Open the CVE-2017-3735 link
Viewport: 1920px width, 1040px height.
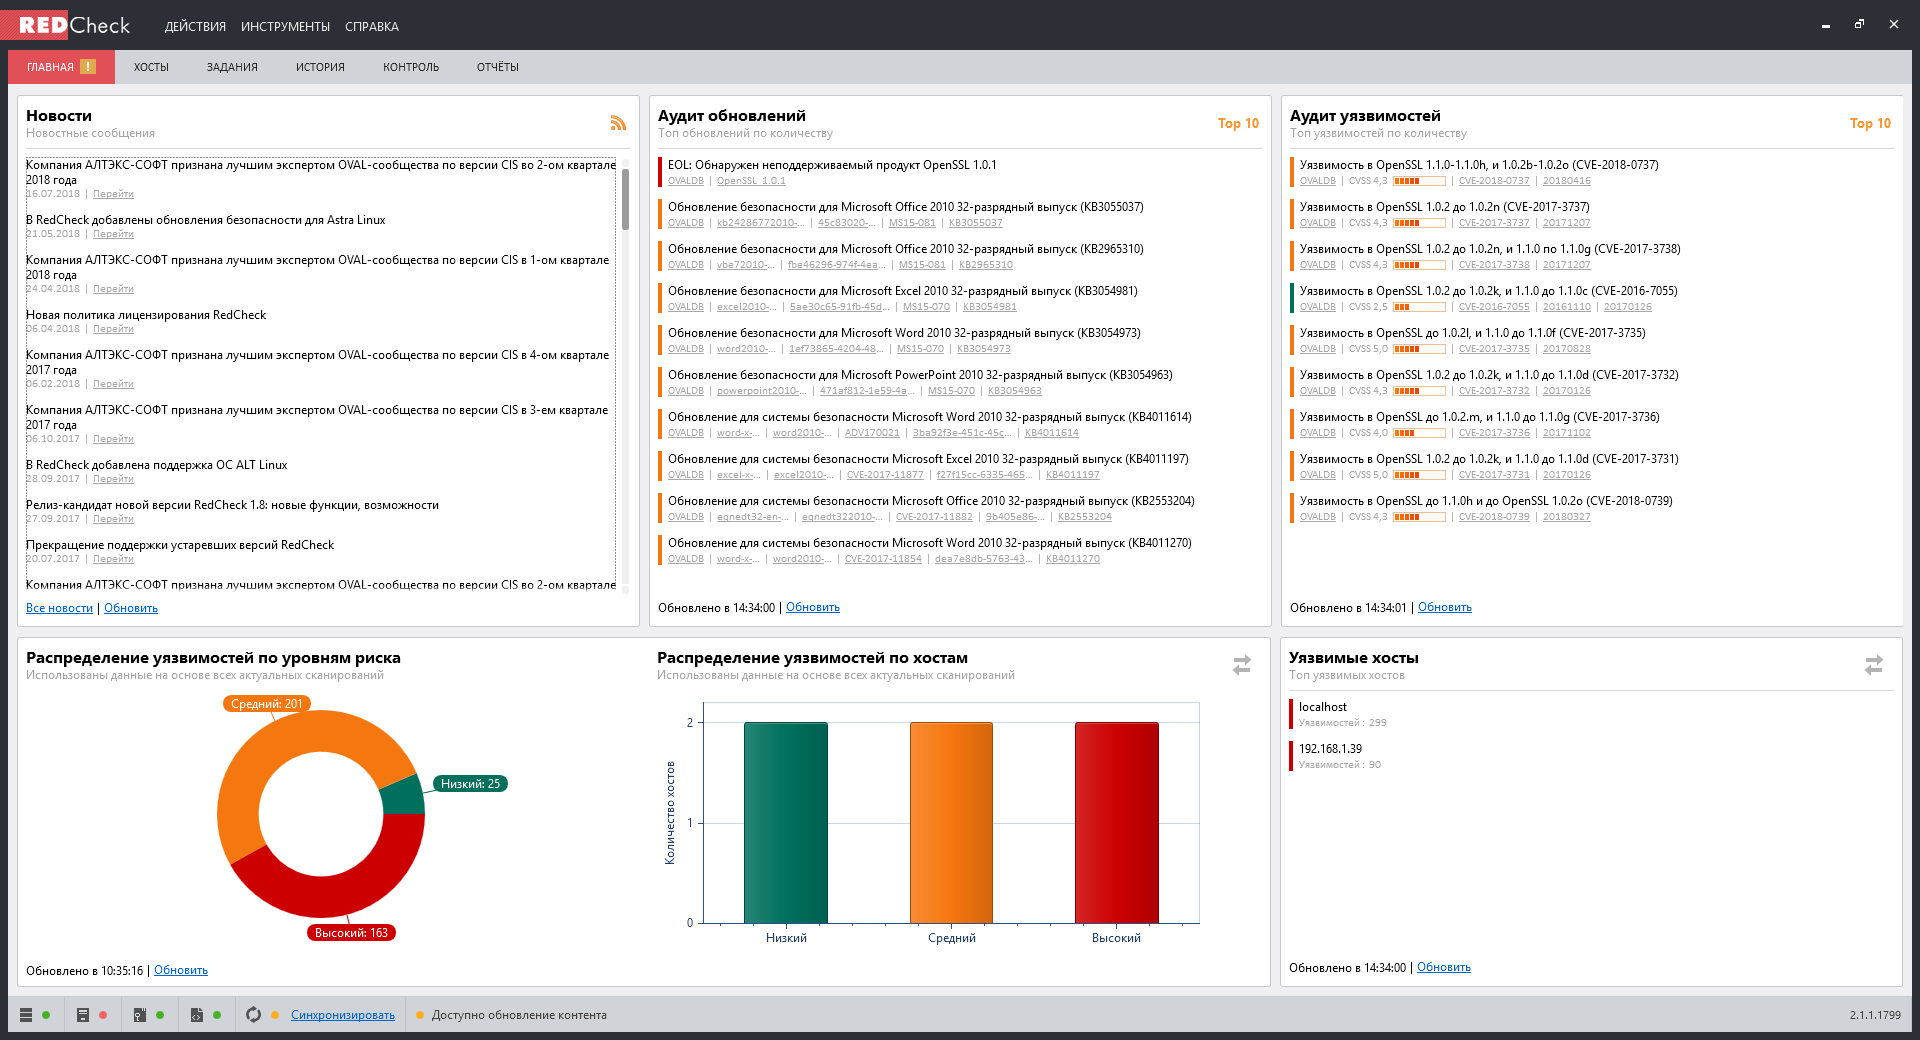pyautogui.click(x=1494, y=349)
